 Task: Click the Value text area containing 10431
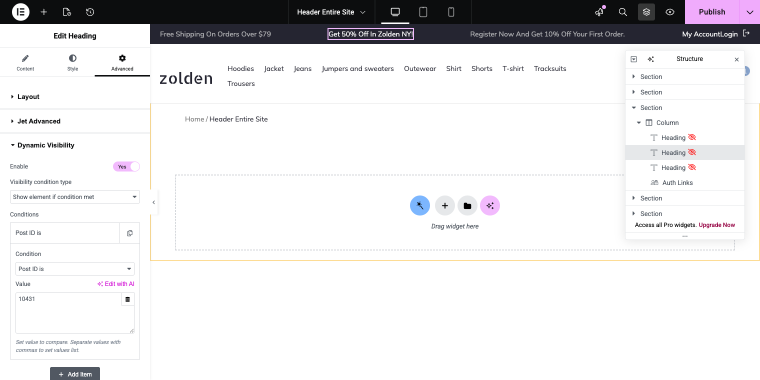tap(75, 313)
